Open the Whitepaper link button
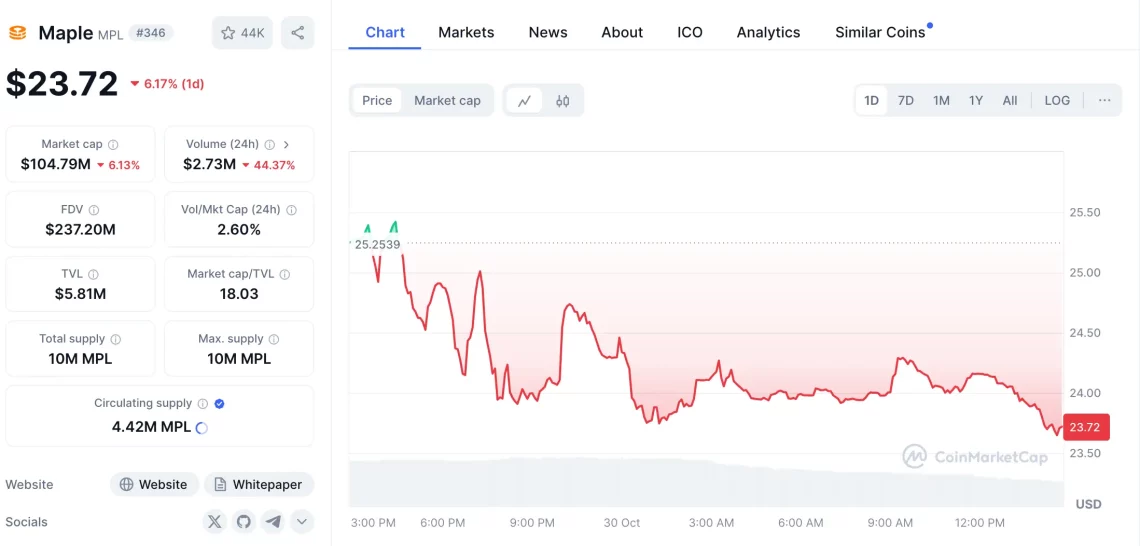The height and width of the screenshot is (546, 1140). pyautogui.click(x=259, y=484)
